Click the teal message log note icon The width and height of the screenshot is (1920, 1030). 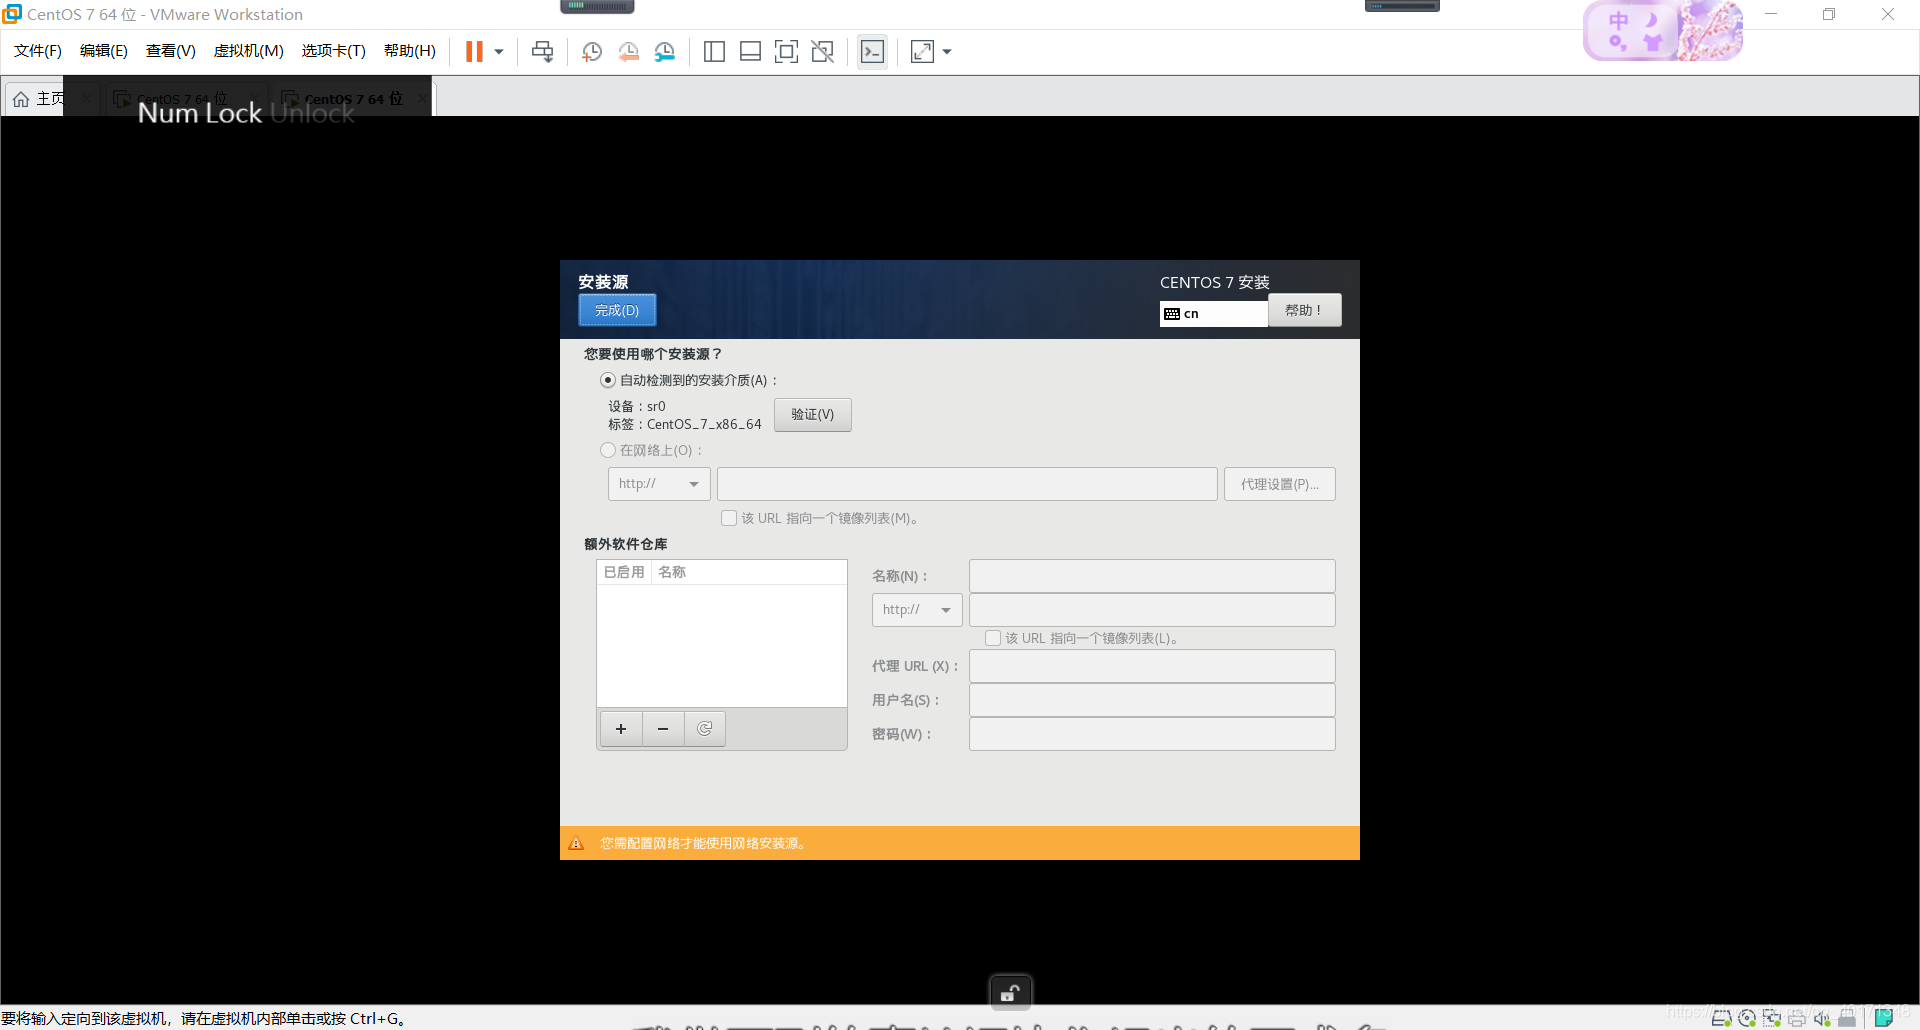coord(1884,1018)
